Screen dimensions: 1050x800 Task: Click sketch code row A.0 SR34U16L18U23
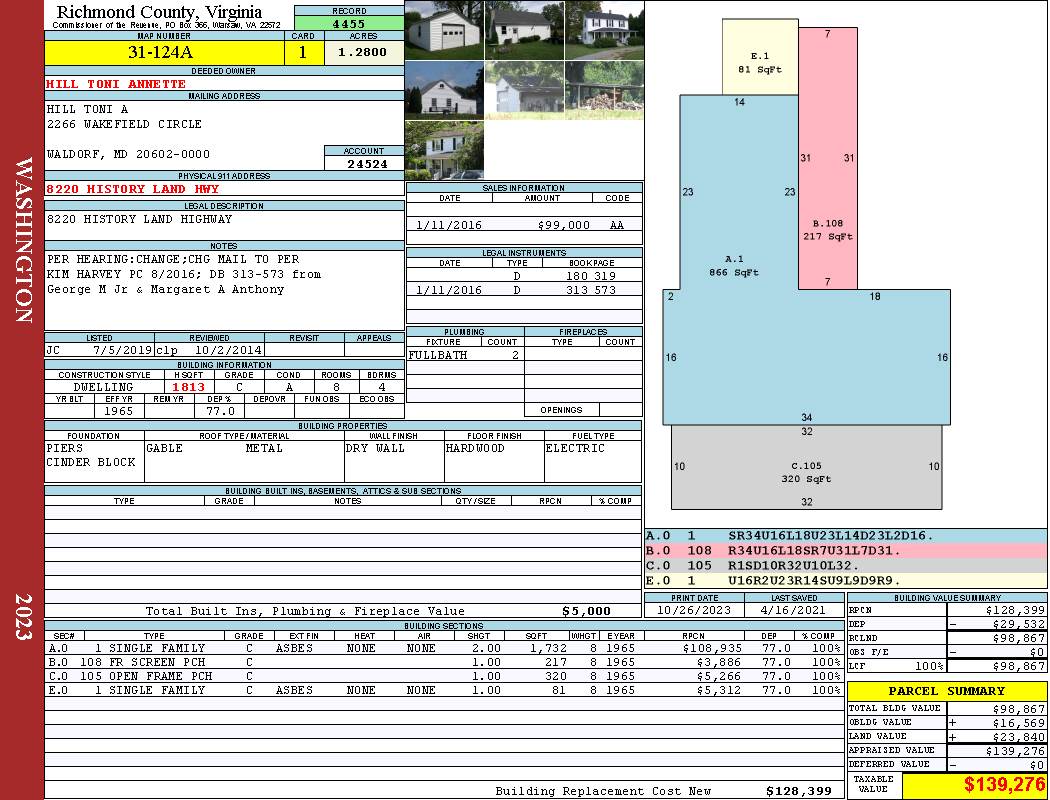pyautogui.click(x=846, y=536)
